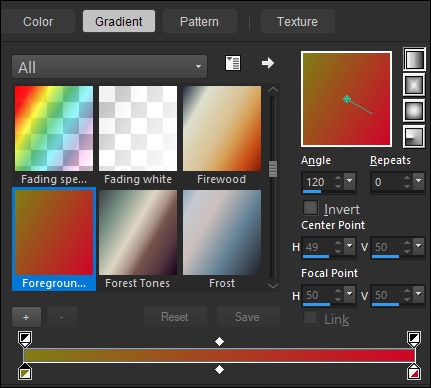Viewport: 431px width, 388px height.
Task: Click the Angle value field
Action: click(318, 182)
